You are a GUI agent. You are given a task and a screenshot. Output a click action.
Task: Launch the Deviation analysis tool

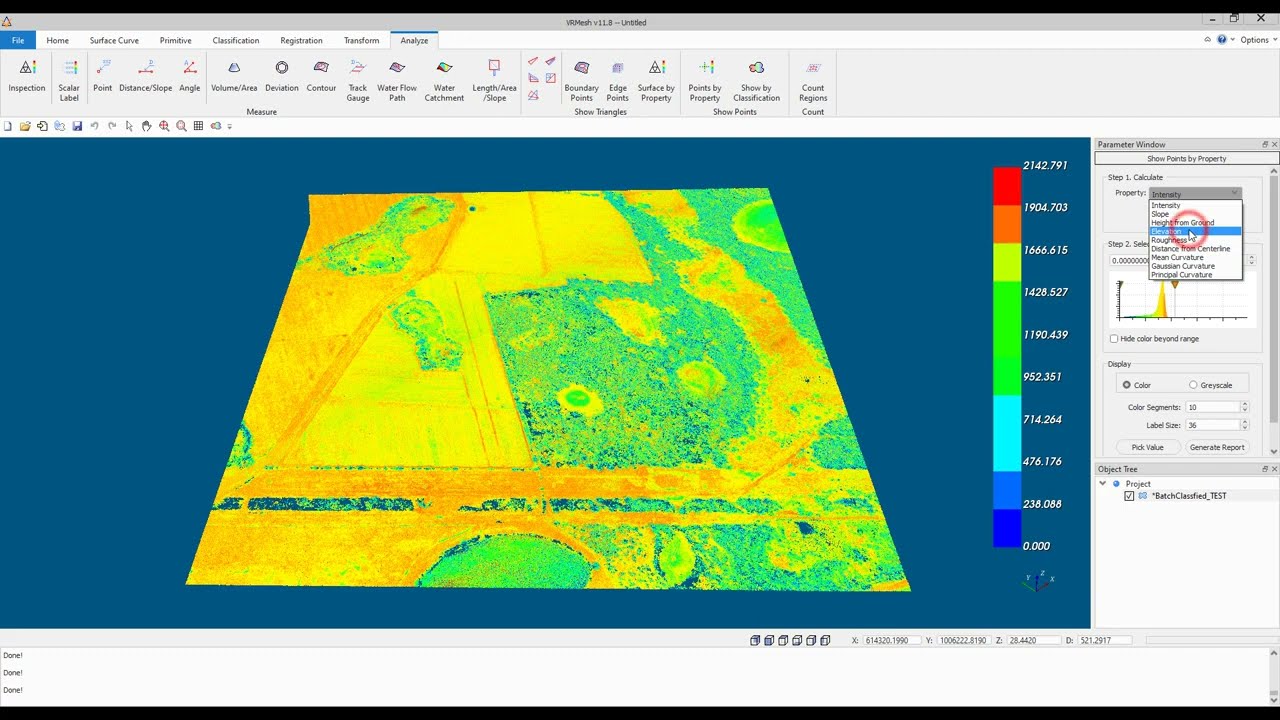point(282,78)
